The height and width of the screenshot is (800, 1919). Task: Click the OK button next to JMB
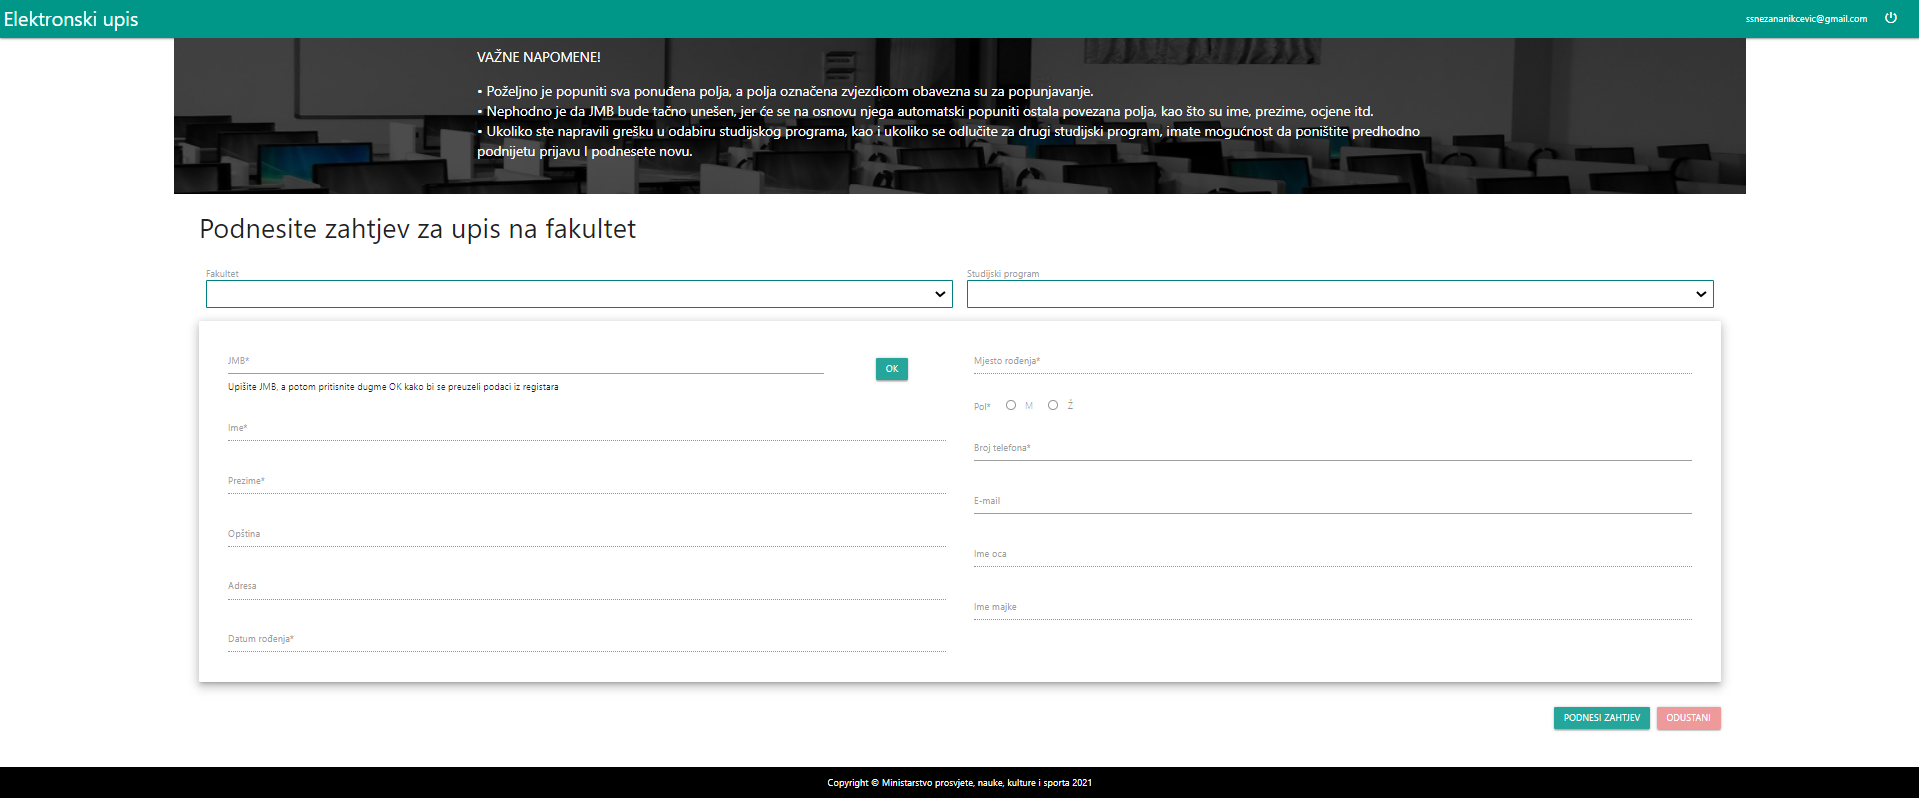point(892,369)
